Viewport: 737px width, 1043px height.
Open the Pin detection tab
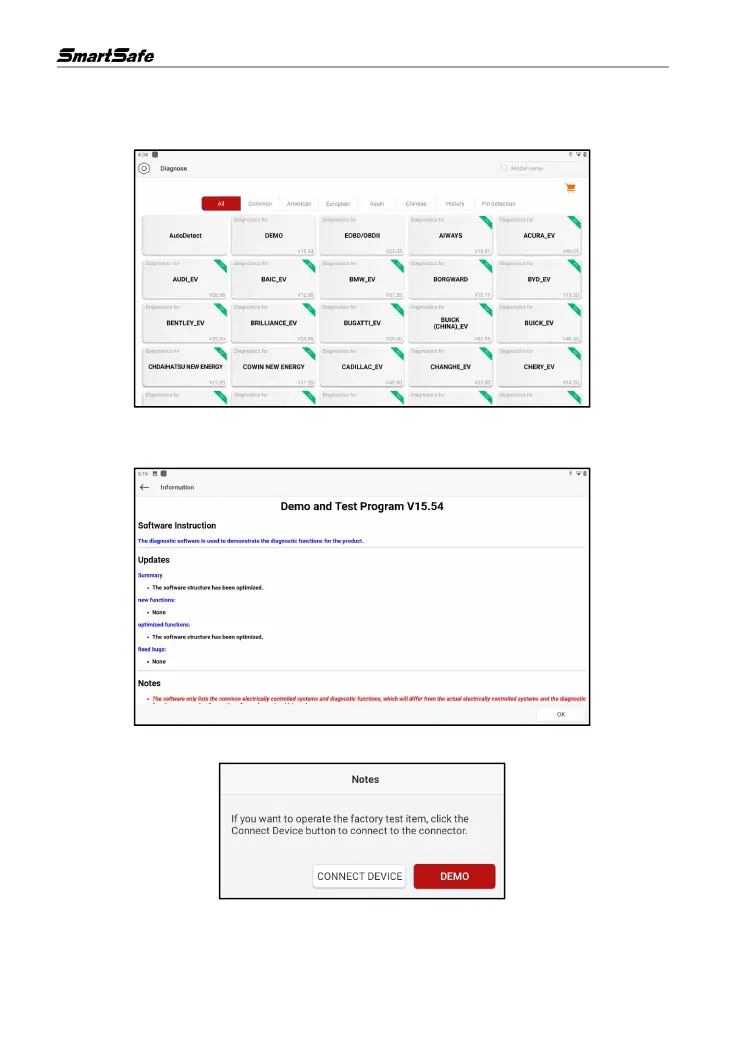(x=498, y=204)
